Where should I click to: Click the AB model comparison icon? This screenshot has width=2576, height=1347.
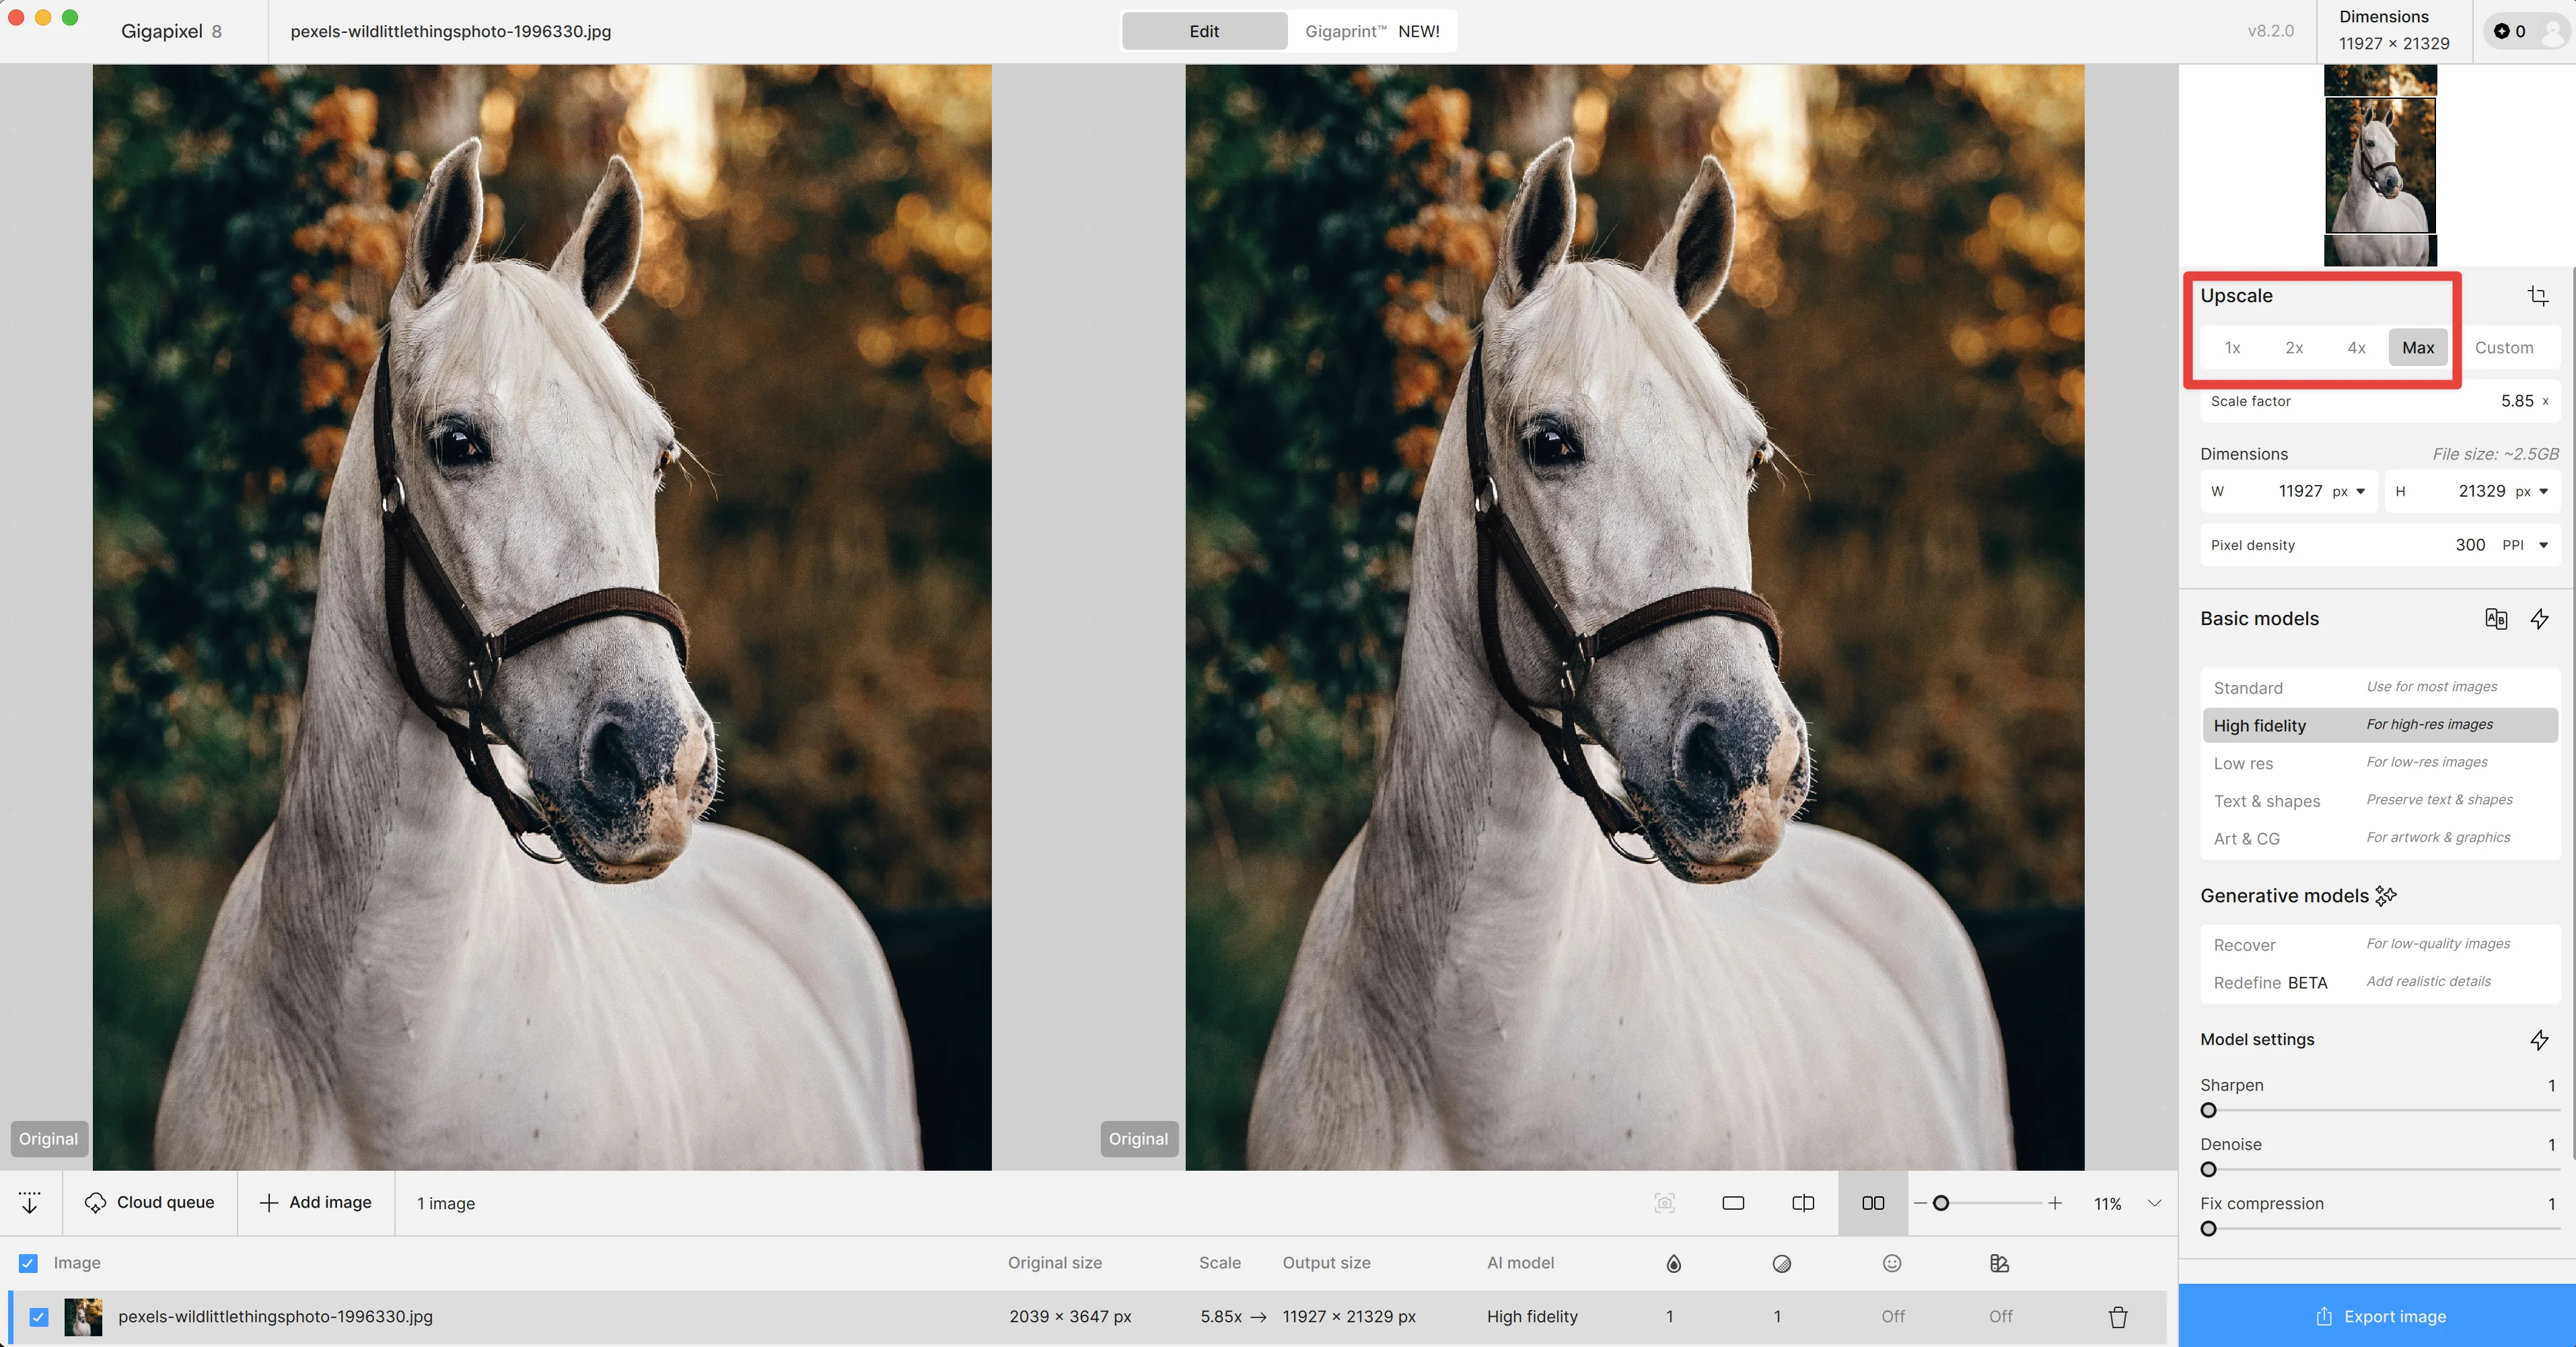2495,619
